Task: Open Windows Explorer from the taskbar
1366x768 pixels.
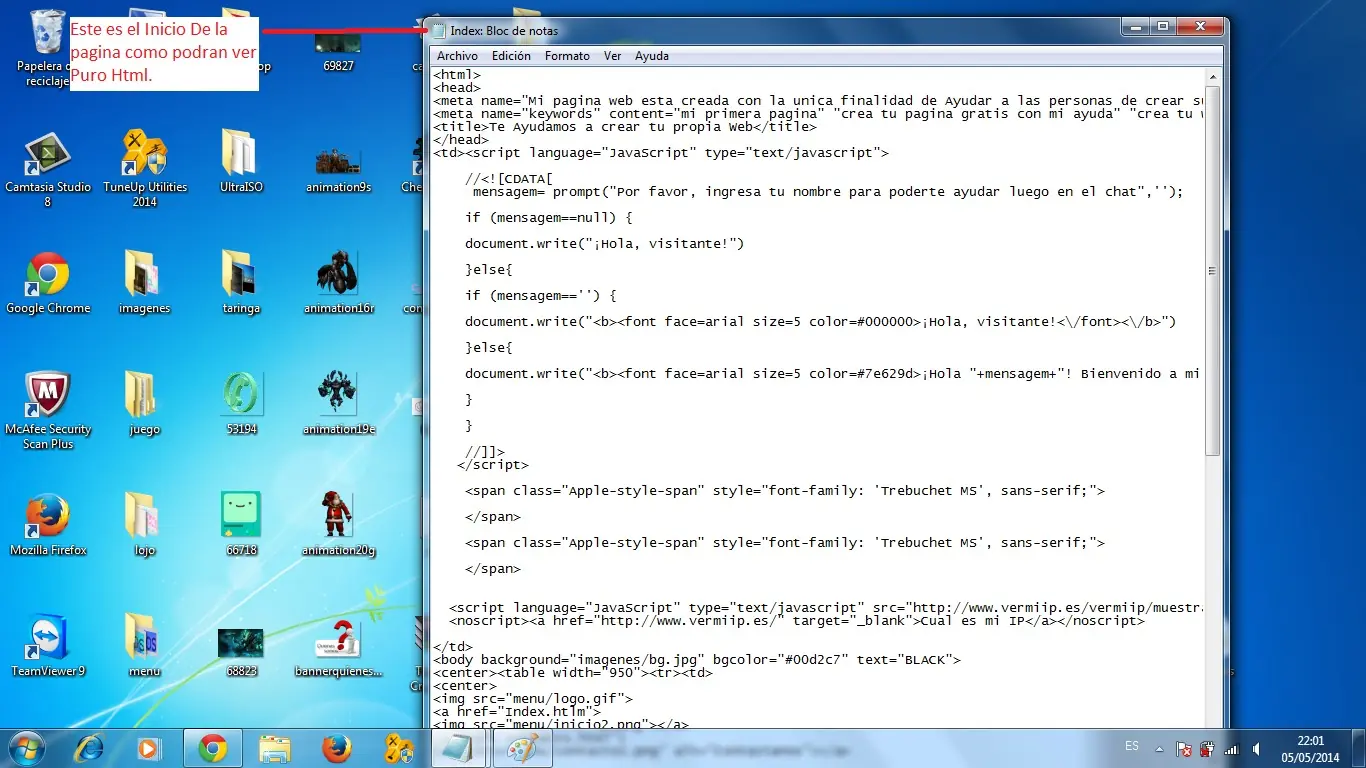Action: click(x=274, y=748)
